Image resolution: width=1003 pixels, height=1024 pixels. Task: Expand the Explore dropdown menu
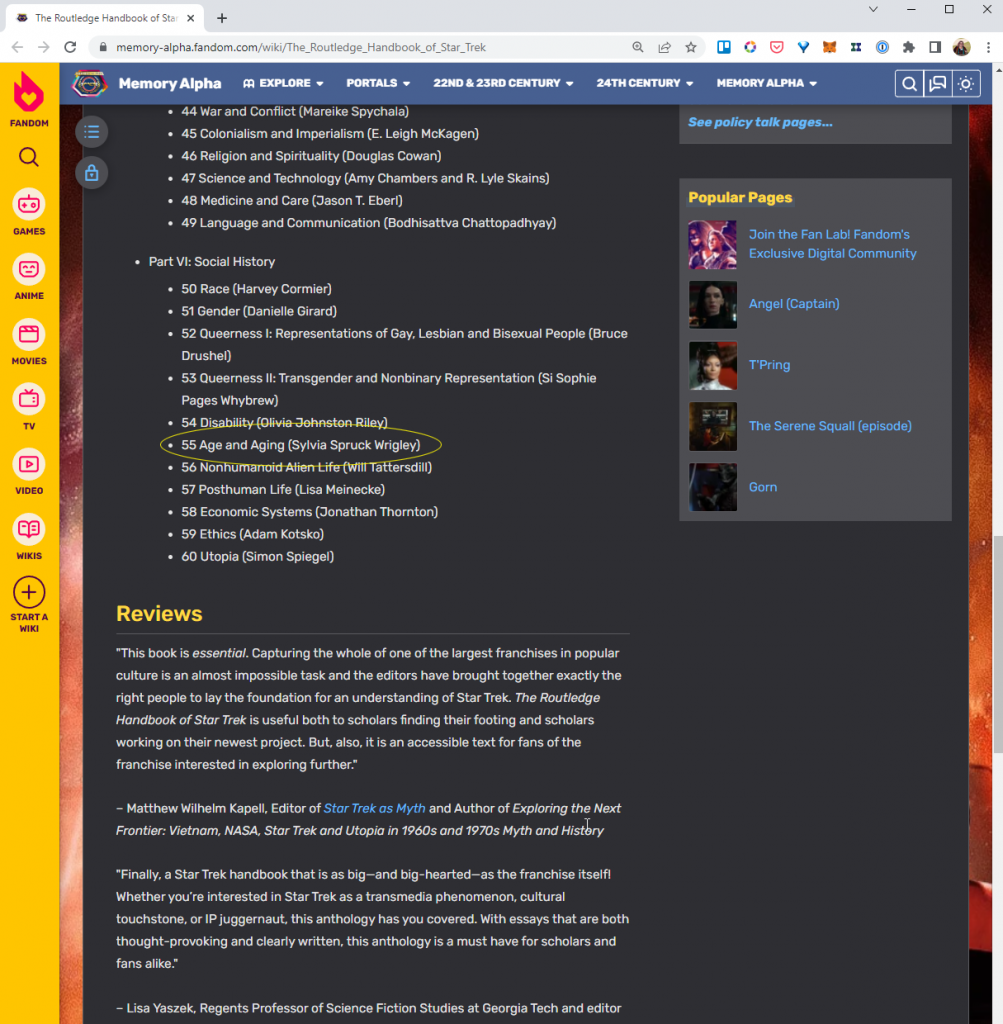283,83
